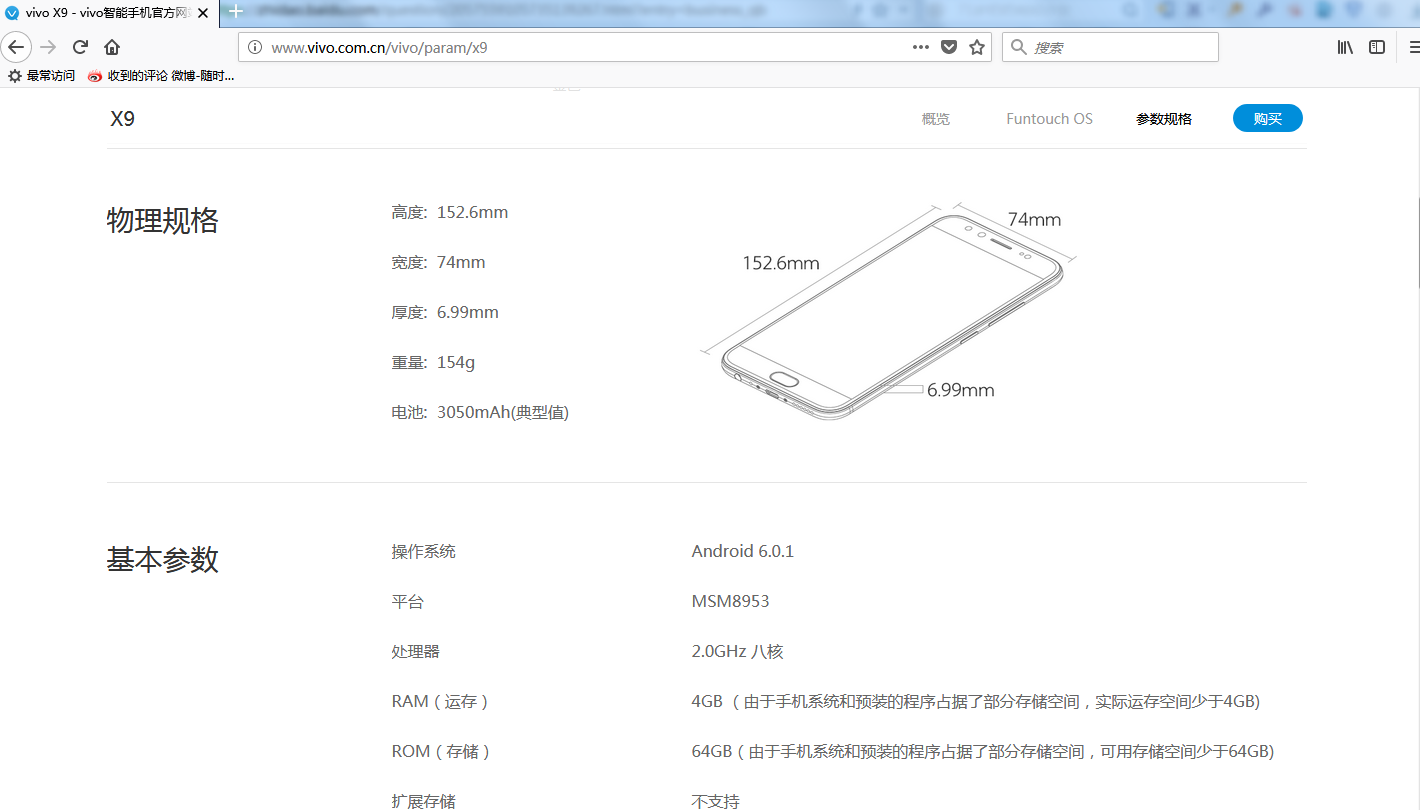Click the 不支持 value
This screenshot has height=810, width=1420.
click(716, 801)
